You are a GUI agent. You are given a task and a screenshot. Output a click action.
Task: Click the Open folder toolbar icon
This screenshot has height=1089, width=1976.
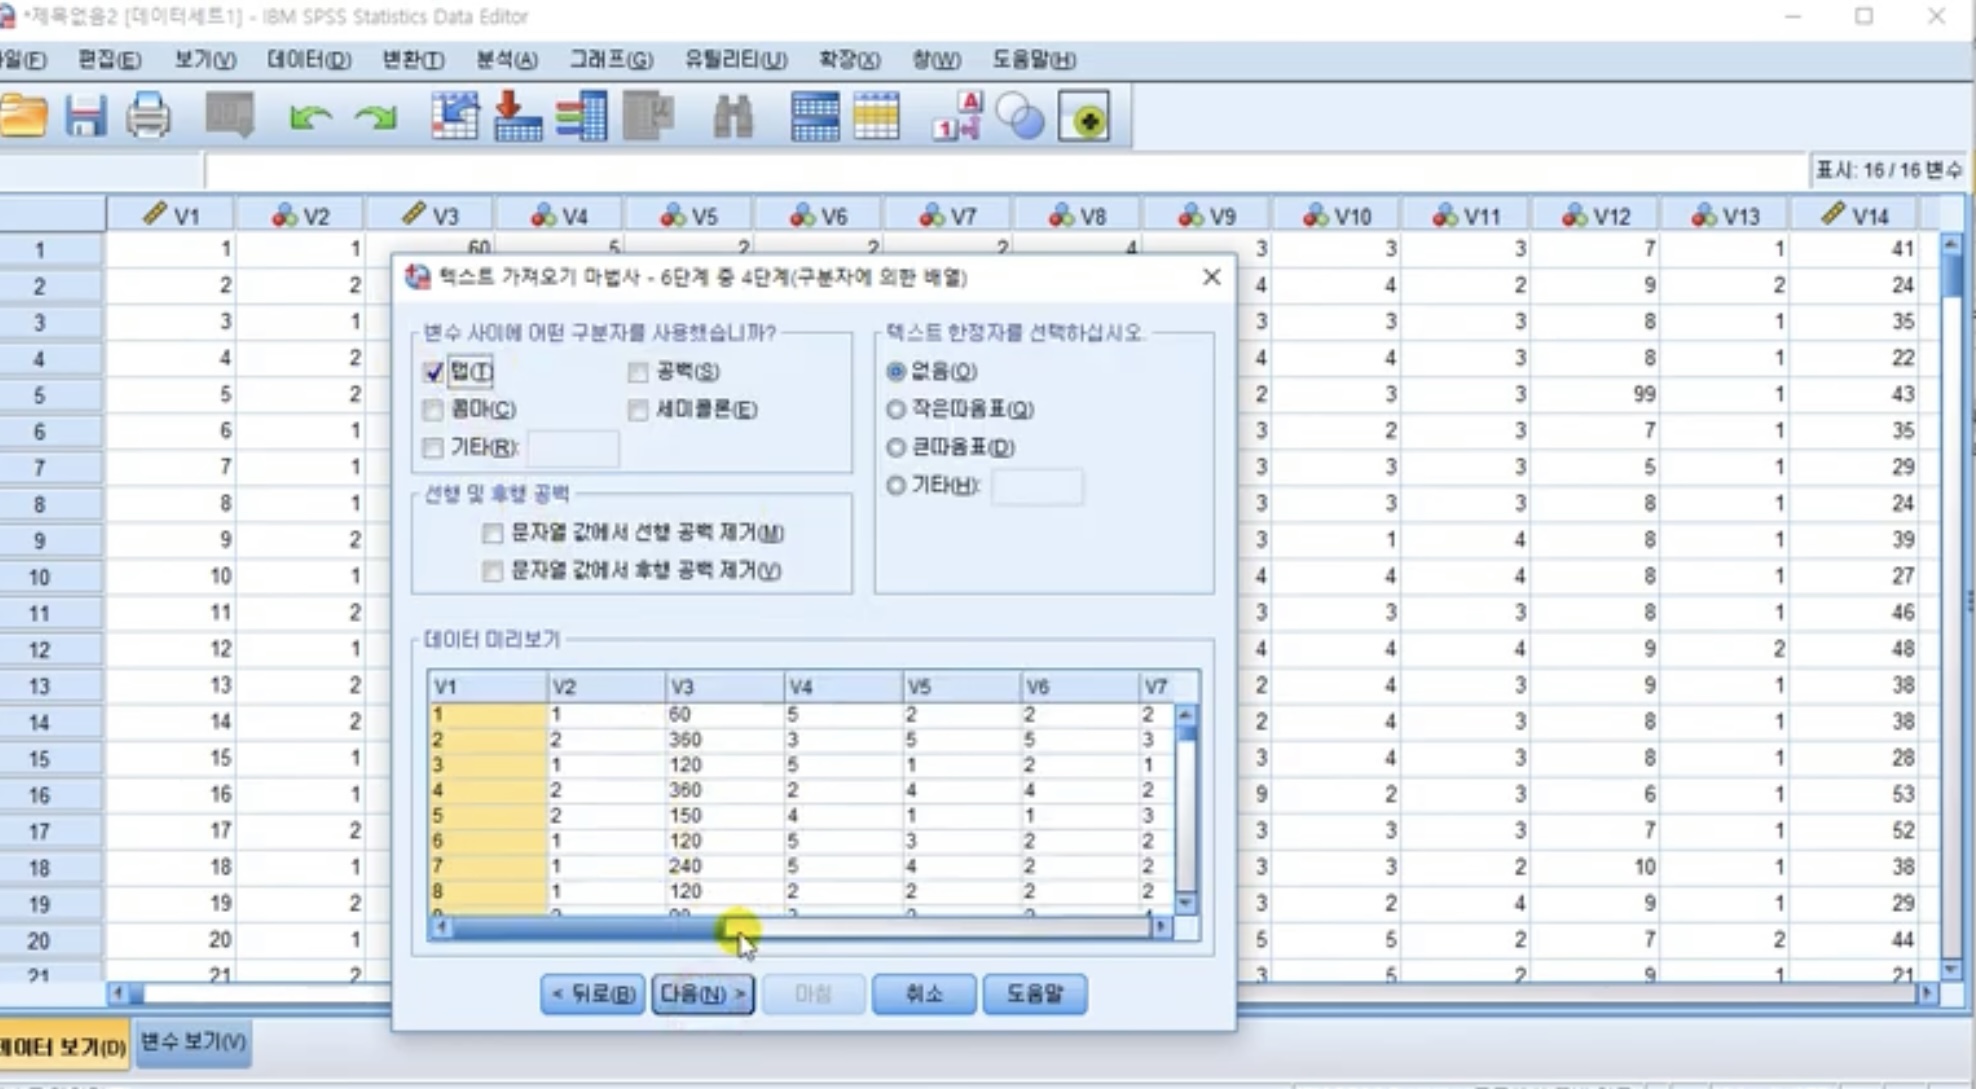pyautogui.click(x=24, y=117)
